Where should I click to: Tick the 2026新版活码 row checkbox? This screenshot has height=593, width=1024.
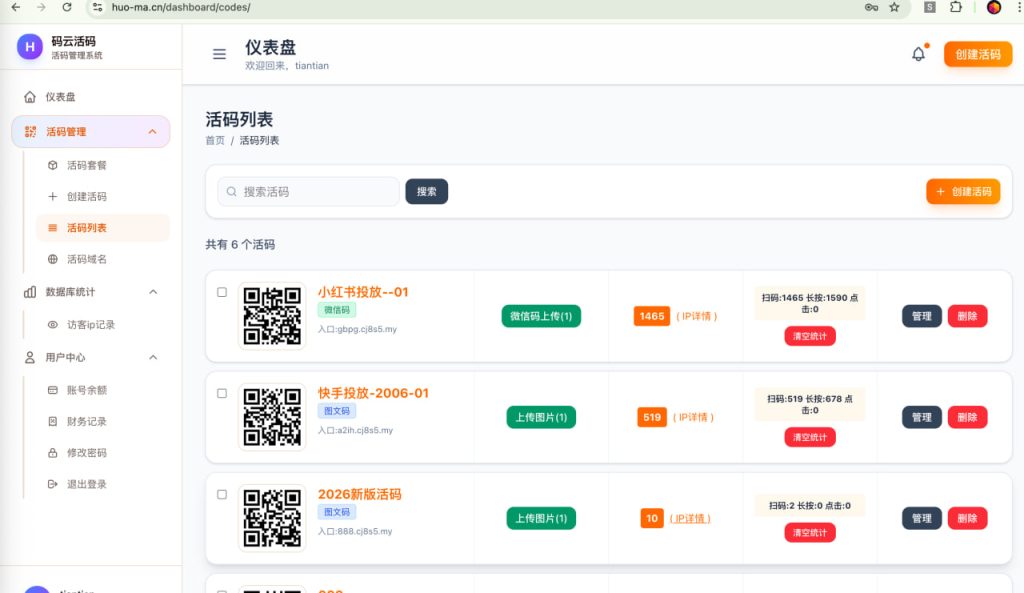pos(222,494)
